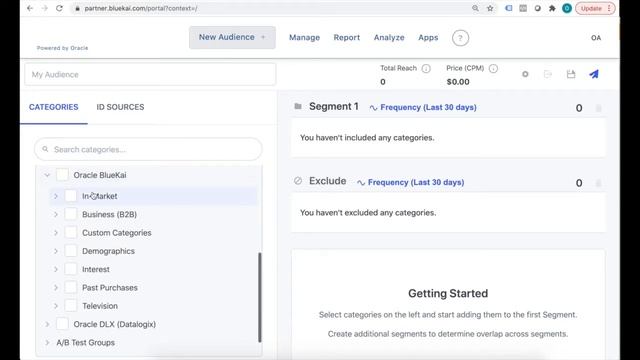Open the Chrome extensions puzzle icon
This screenshot has width=640, height=360.
pos(552,8)
